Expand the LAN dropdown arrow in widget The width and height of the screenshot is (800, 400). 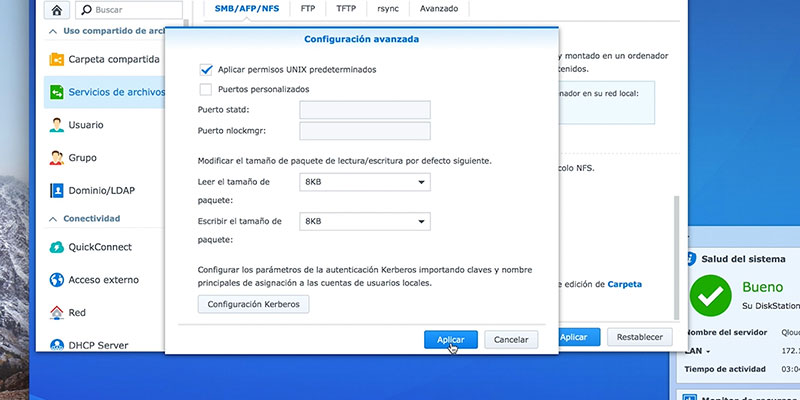(x=707, y=352)
